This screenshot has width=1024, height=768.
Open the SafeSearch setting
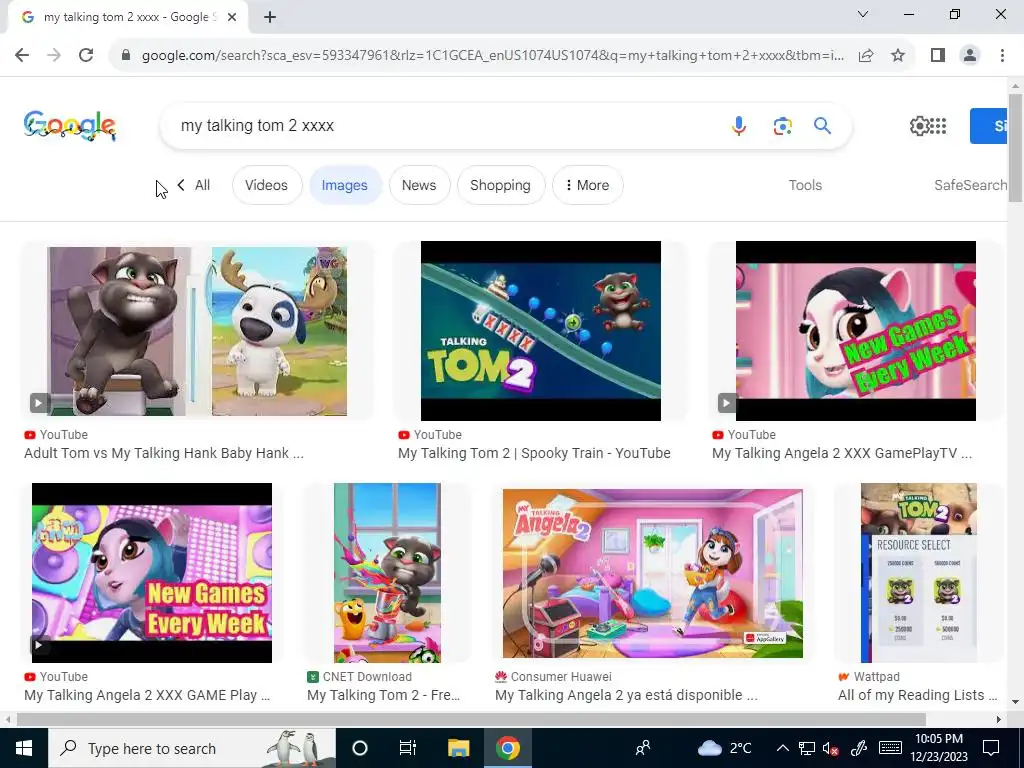970,185
